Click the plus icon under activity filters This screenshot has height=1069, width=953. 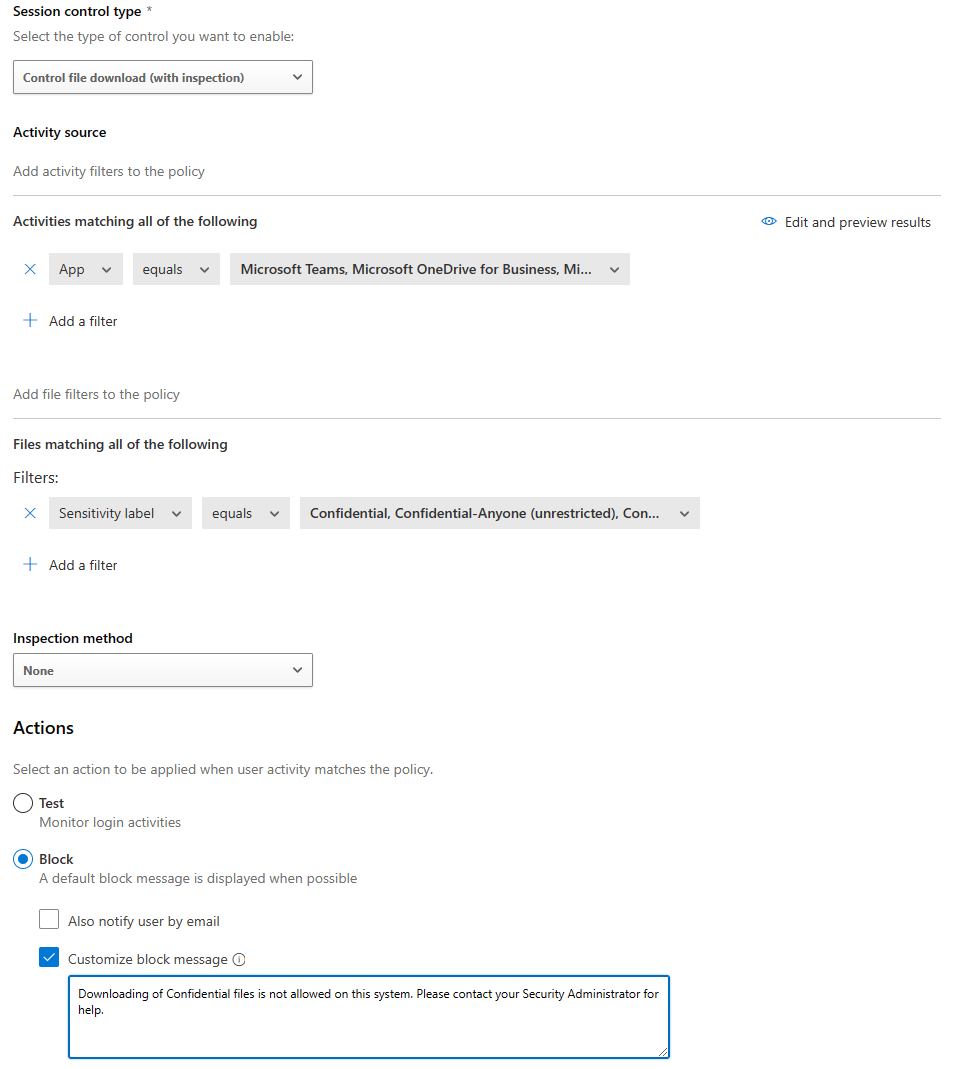pos(30,320)
